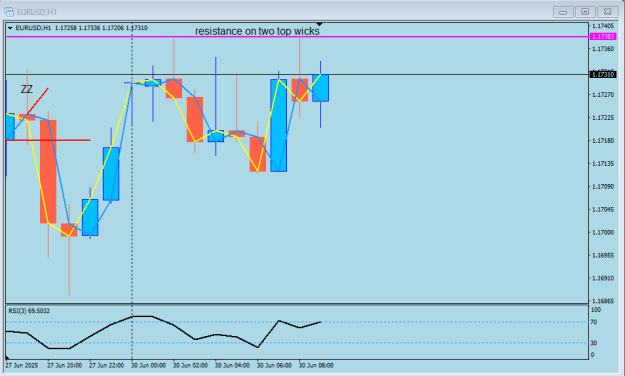This screenshot has width=625, height=376.
Task: Click the chart window icon beside EURUSD,H1 title
Action: point(9,12)
